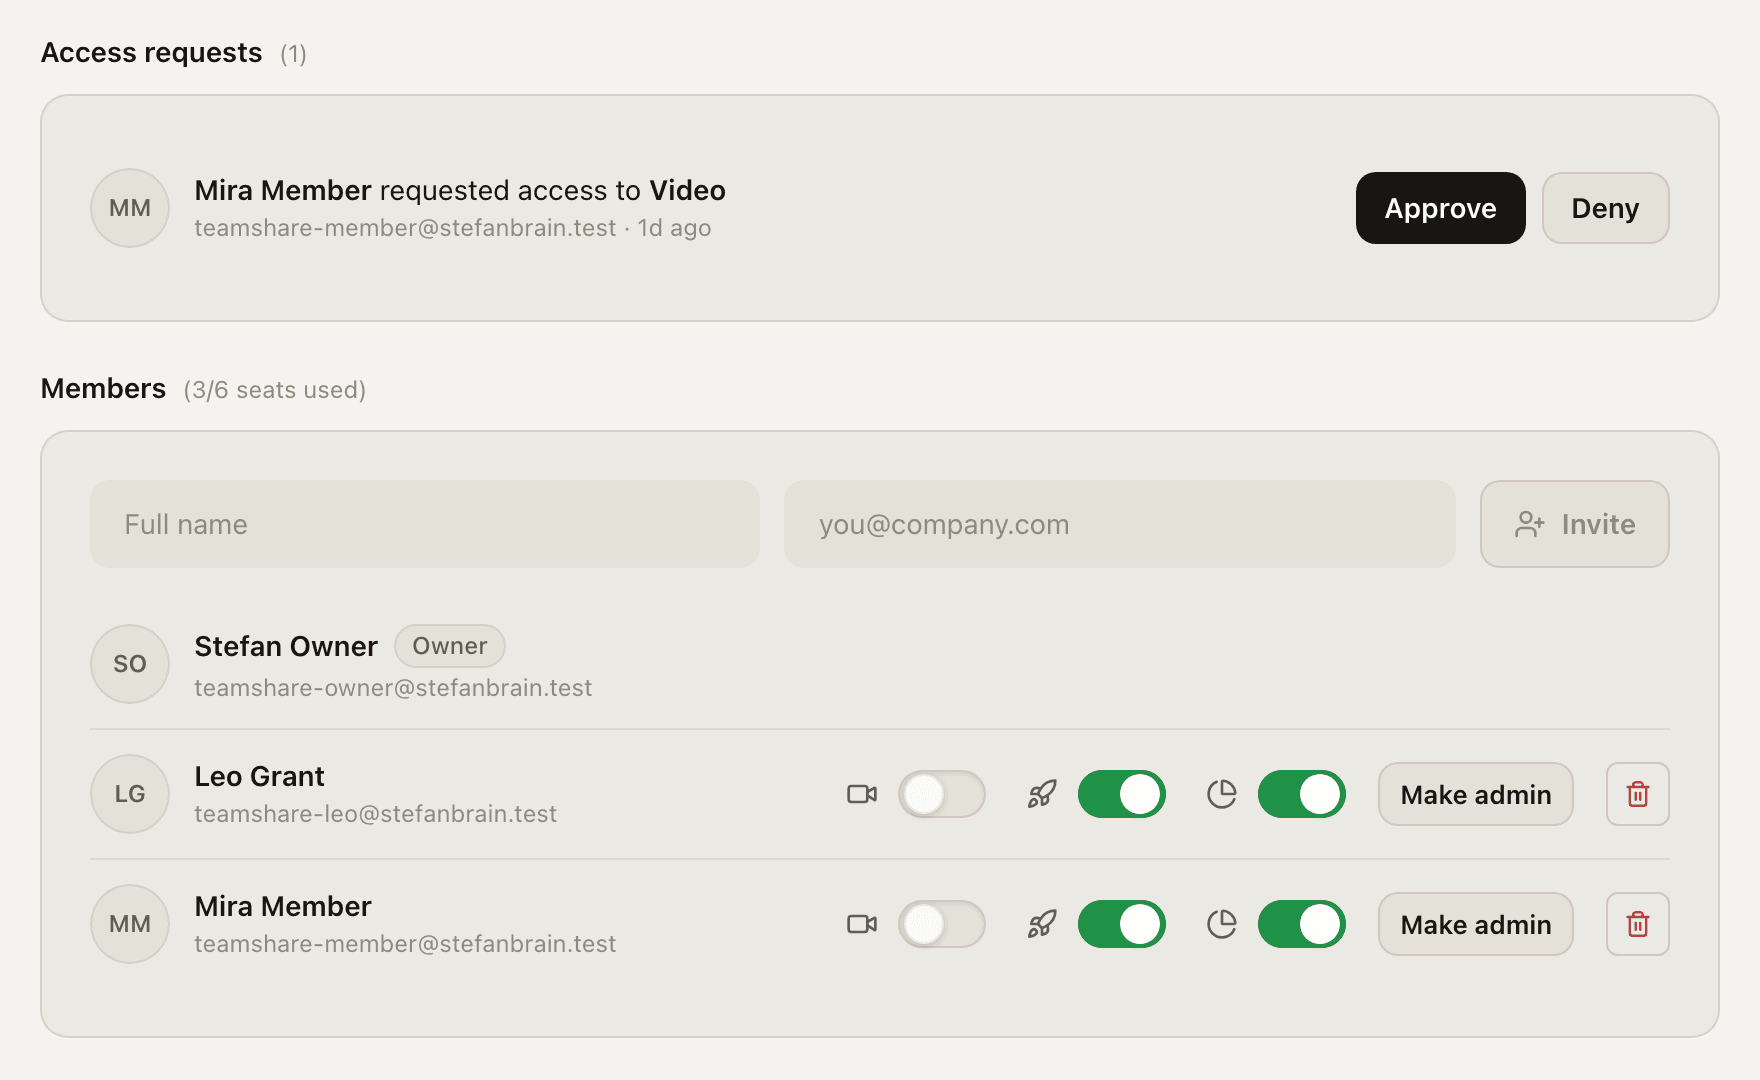Click the SO avatar for Stefan Owner

pyautogui.click(x=130, y=664)
